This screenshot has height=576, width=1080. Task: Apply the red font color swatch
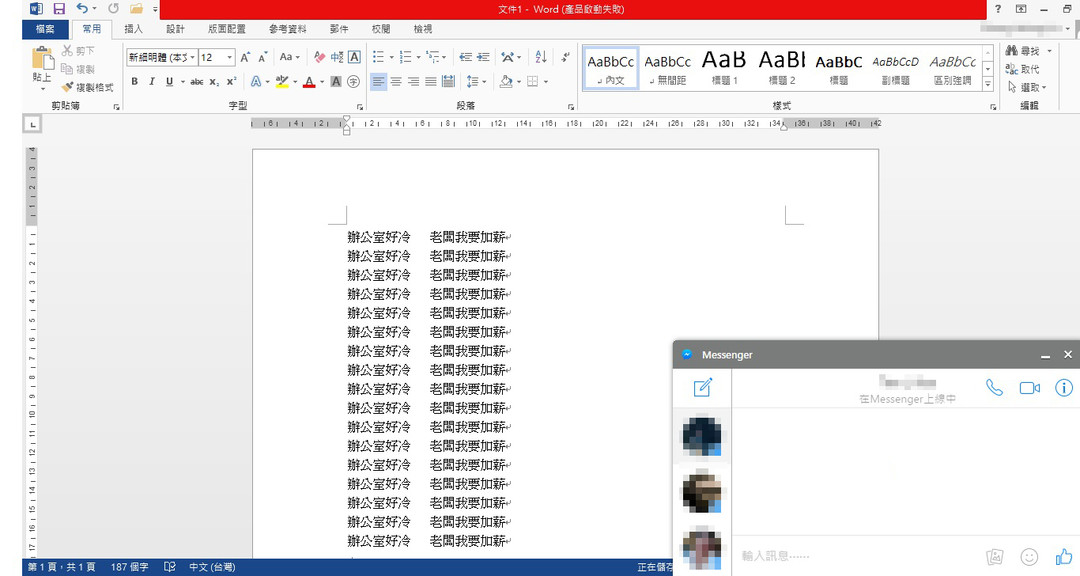pyautogui.click(x=309, y=81)
